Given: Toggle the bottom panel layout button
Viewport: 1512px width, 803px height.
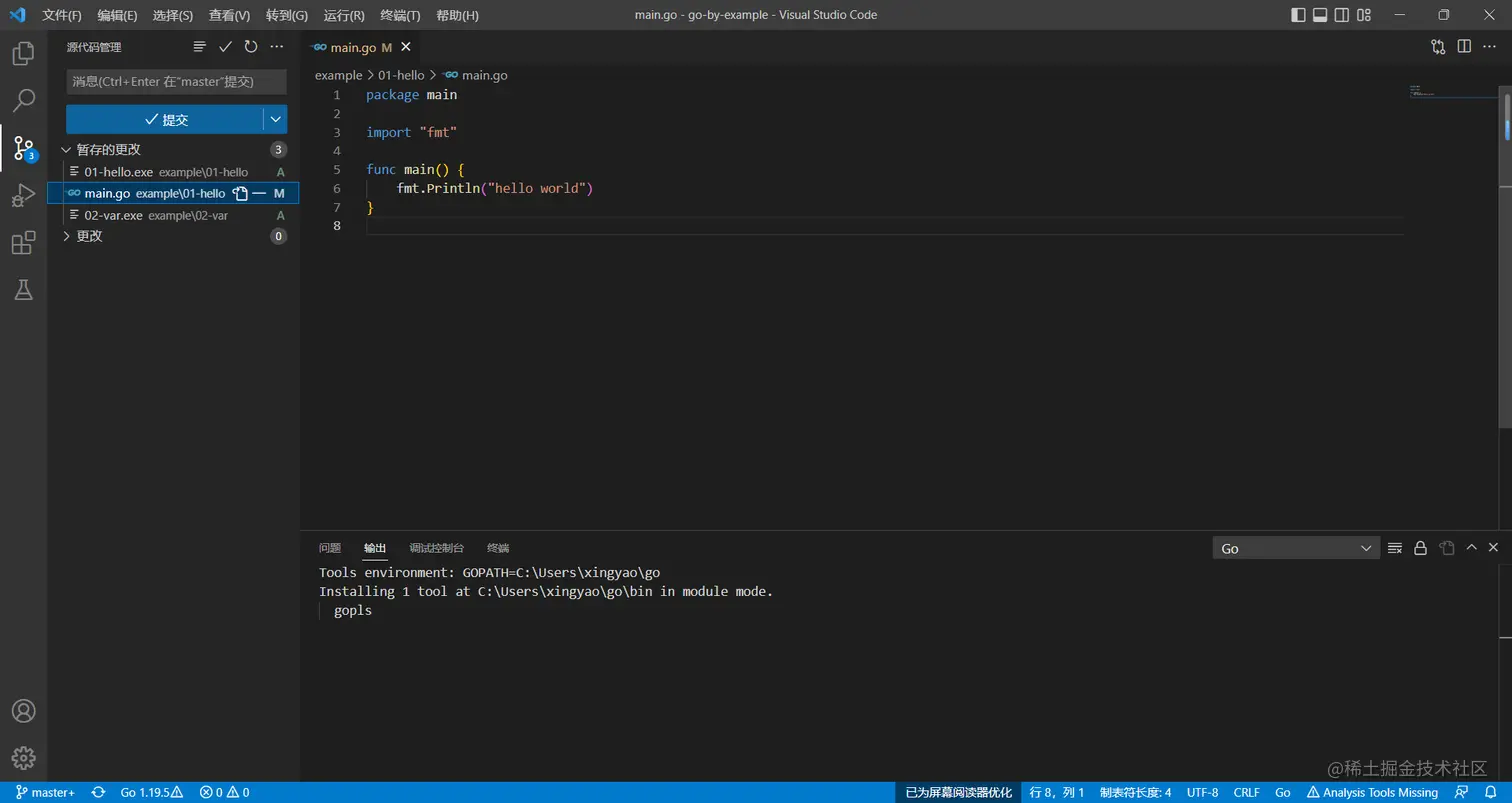Looking at the screenshot, I should 1320,15.
